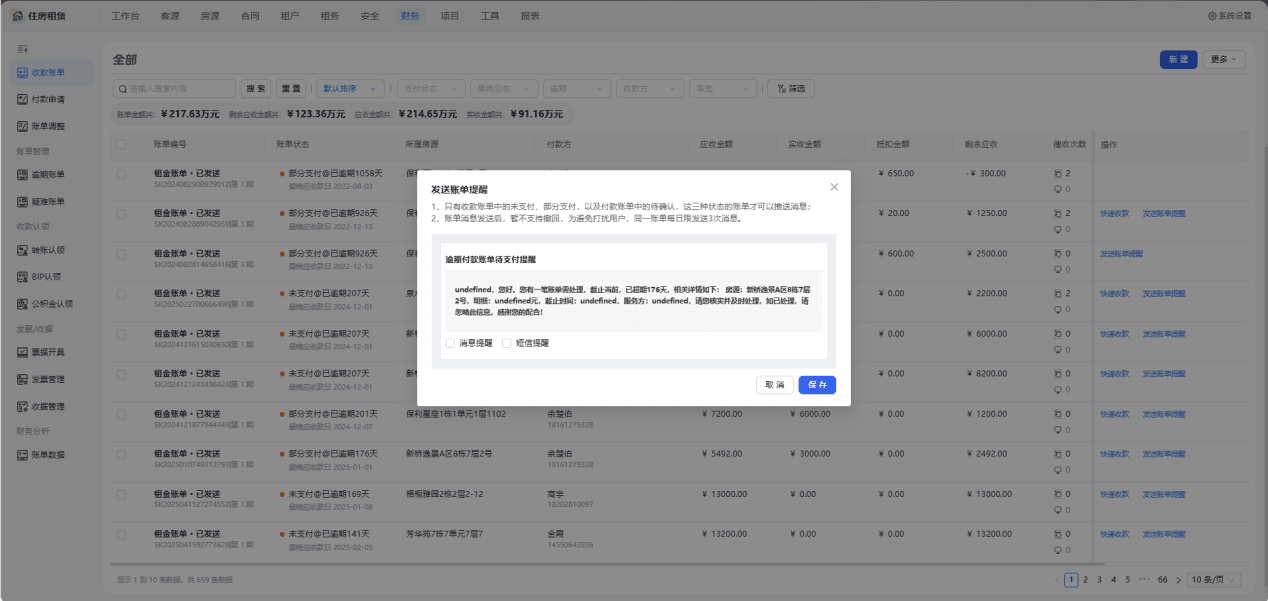The height and width of the screenshot is (601, 1268).
Task: Open the 审批 dropdown
Action: click(723, 88)
